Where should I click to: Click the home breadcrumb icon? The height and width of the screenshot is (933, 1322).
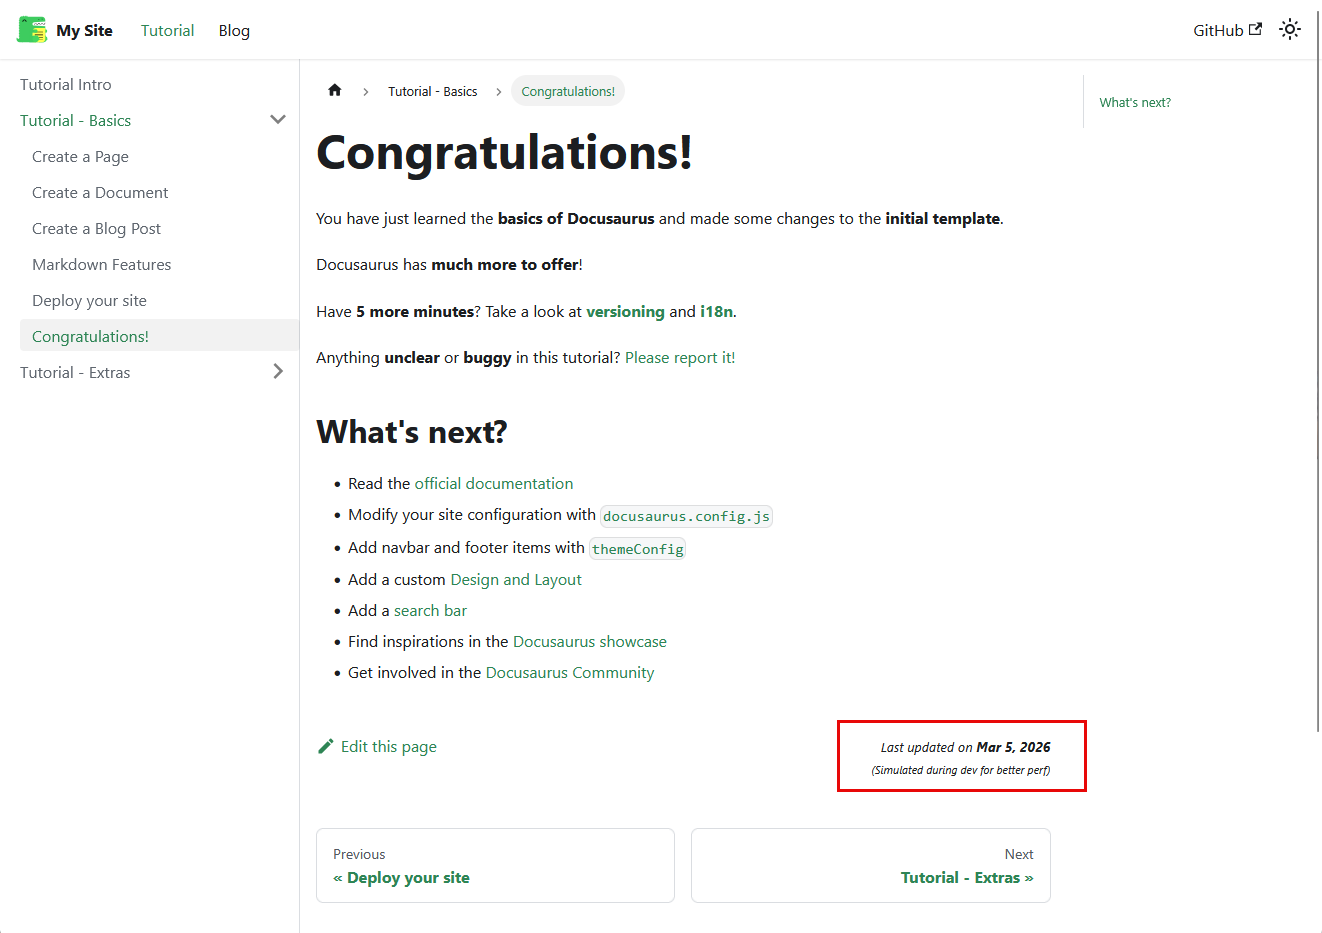335,91
